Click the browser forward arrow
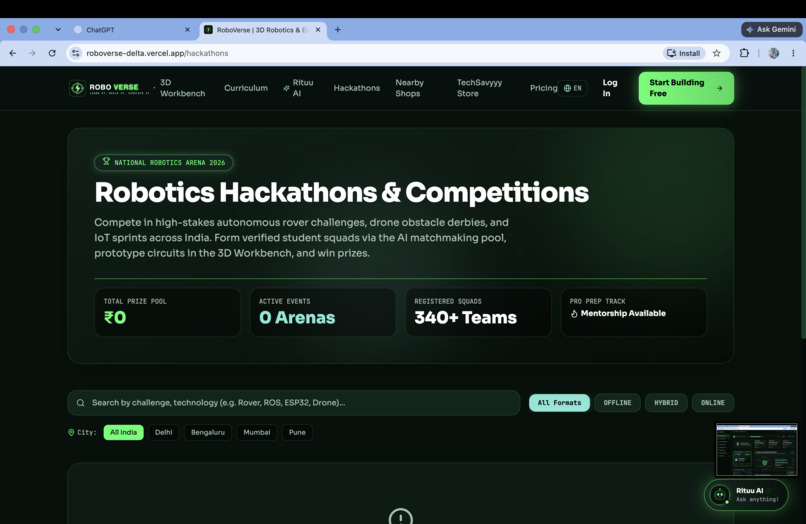 pyautogui.click(x=32, y=53)
